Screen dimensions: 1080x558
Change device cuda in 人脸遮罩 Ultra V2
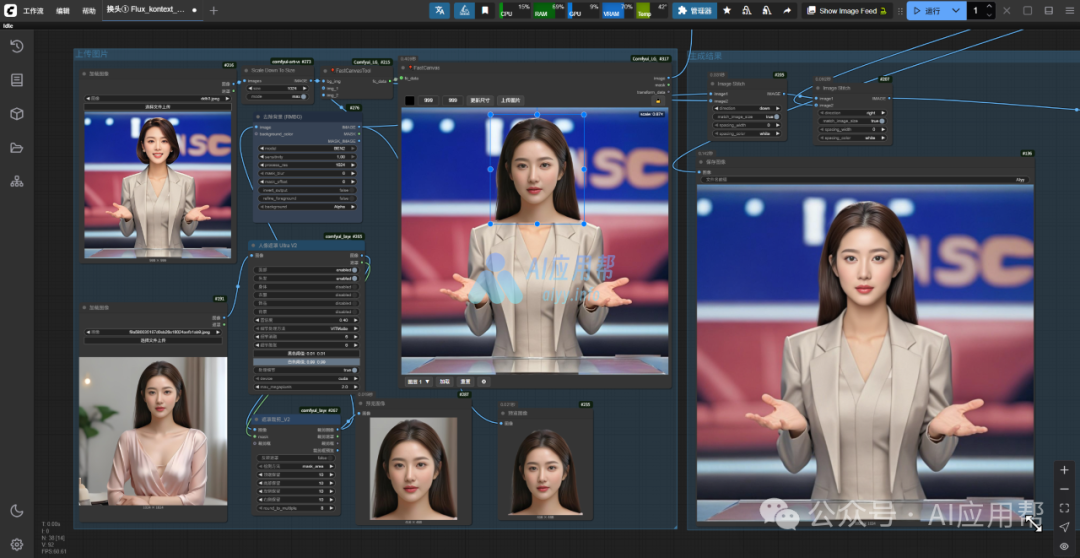(307, 378)
